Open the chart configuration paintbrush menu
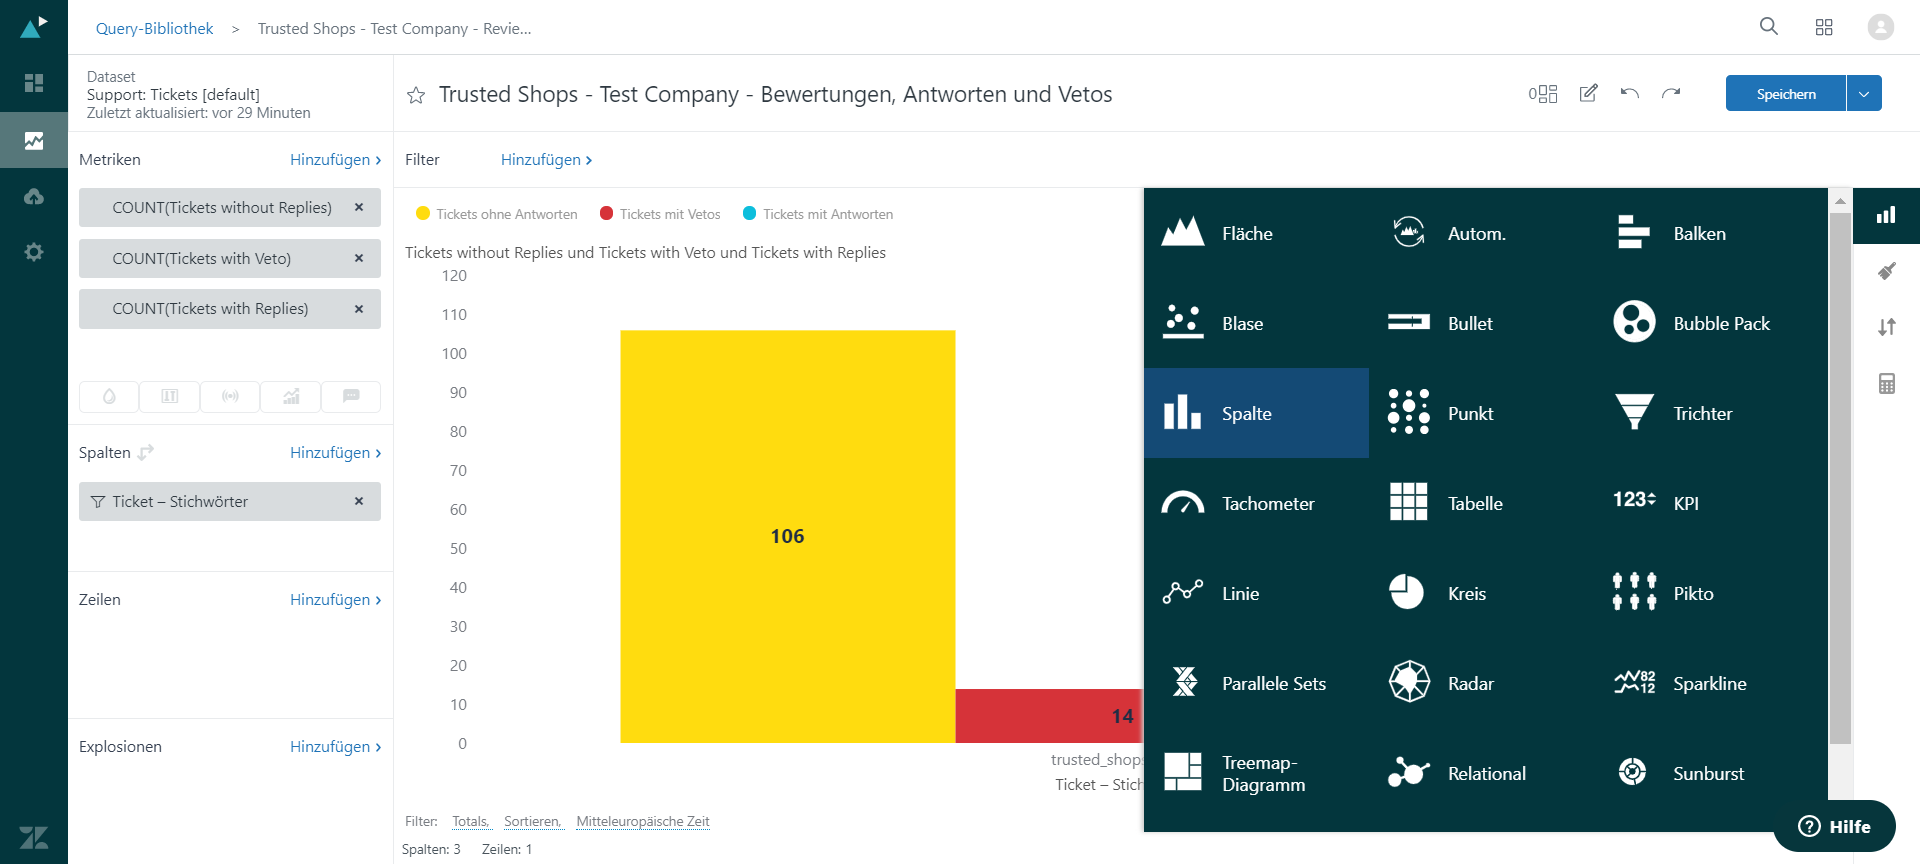The width and height of the screenshot is (1920, 864). coord(1886,271)
